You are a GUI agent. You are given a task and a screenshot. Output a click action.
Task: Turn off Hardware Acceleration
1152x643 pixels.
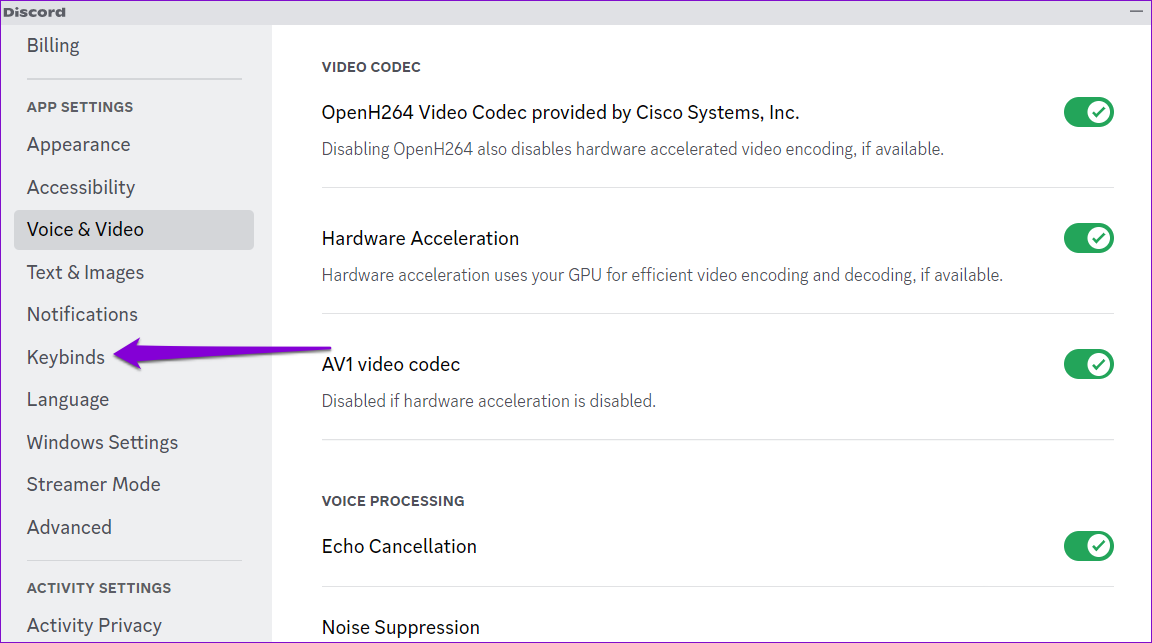pyautogui.click(x=1088, y=238)
